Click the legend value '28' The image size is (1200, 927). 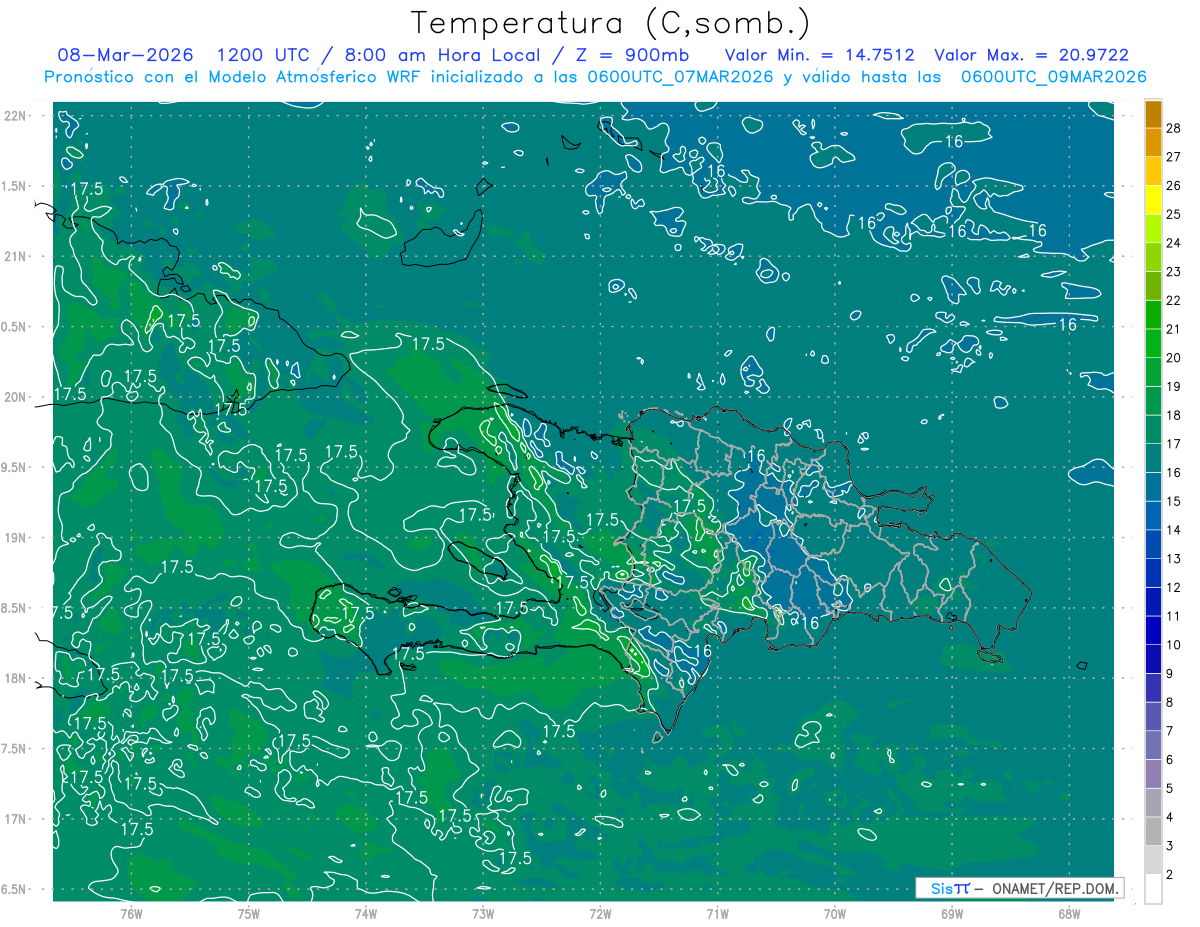(x=1174, y=128)
